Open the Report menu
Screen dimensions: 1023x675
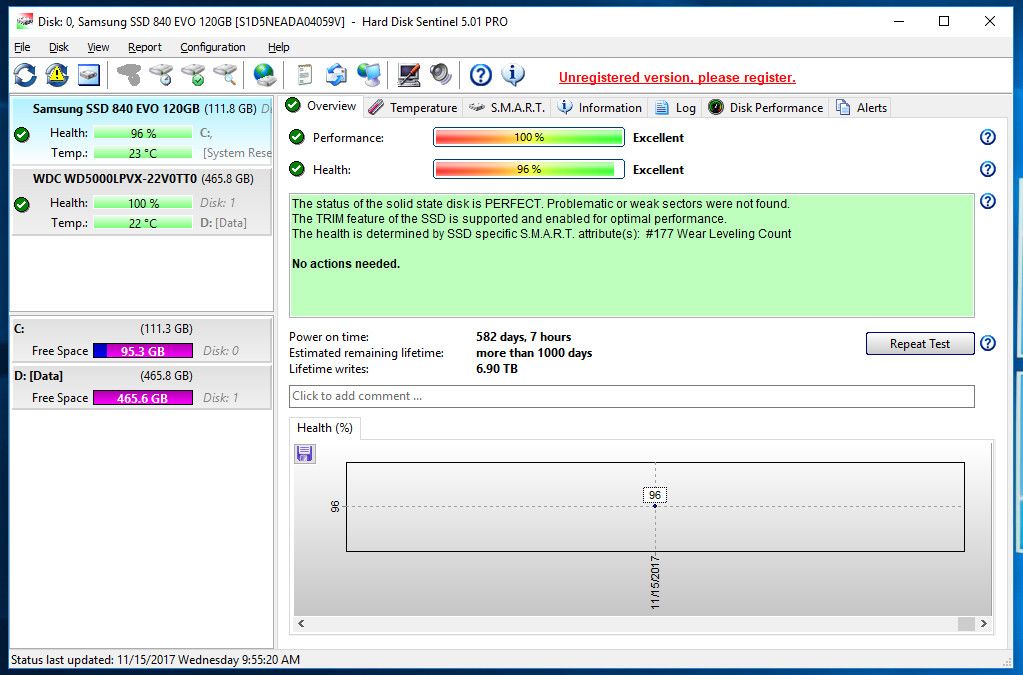145,47
